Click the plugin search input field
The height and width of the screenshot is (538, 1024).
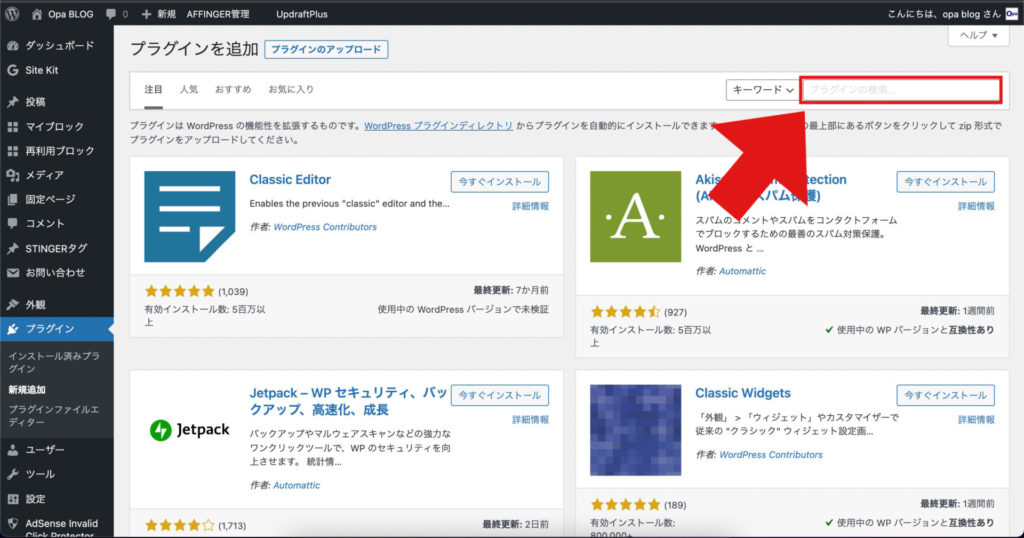900,90
